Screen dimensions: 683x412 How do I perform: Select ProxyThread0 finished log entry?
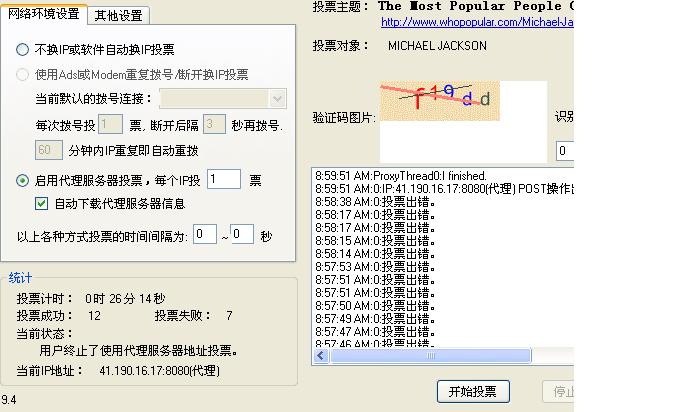(400, 175)
